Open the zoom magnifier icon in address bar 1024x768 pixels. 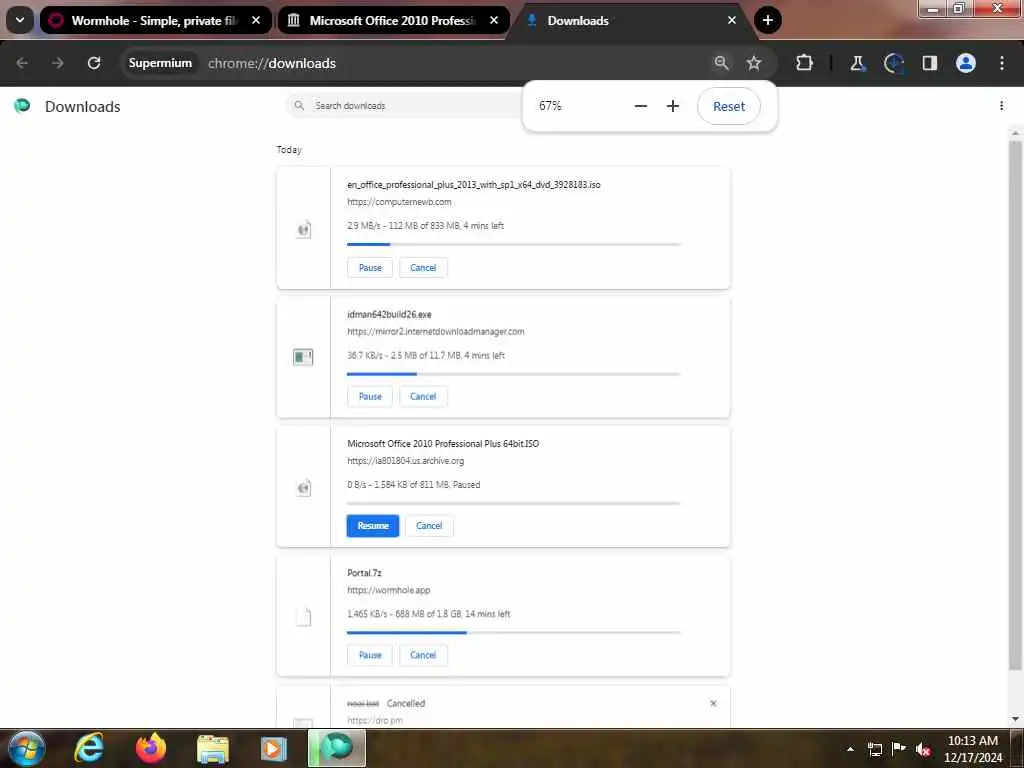721,63
